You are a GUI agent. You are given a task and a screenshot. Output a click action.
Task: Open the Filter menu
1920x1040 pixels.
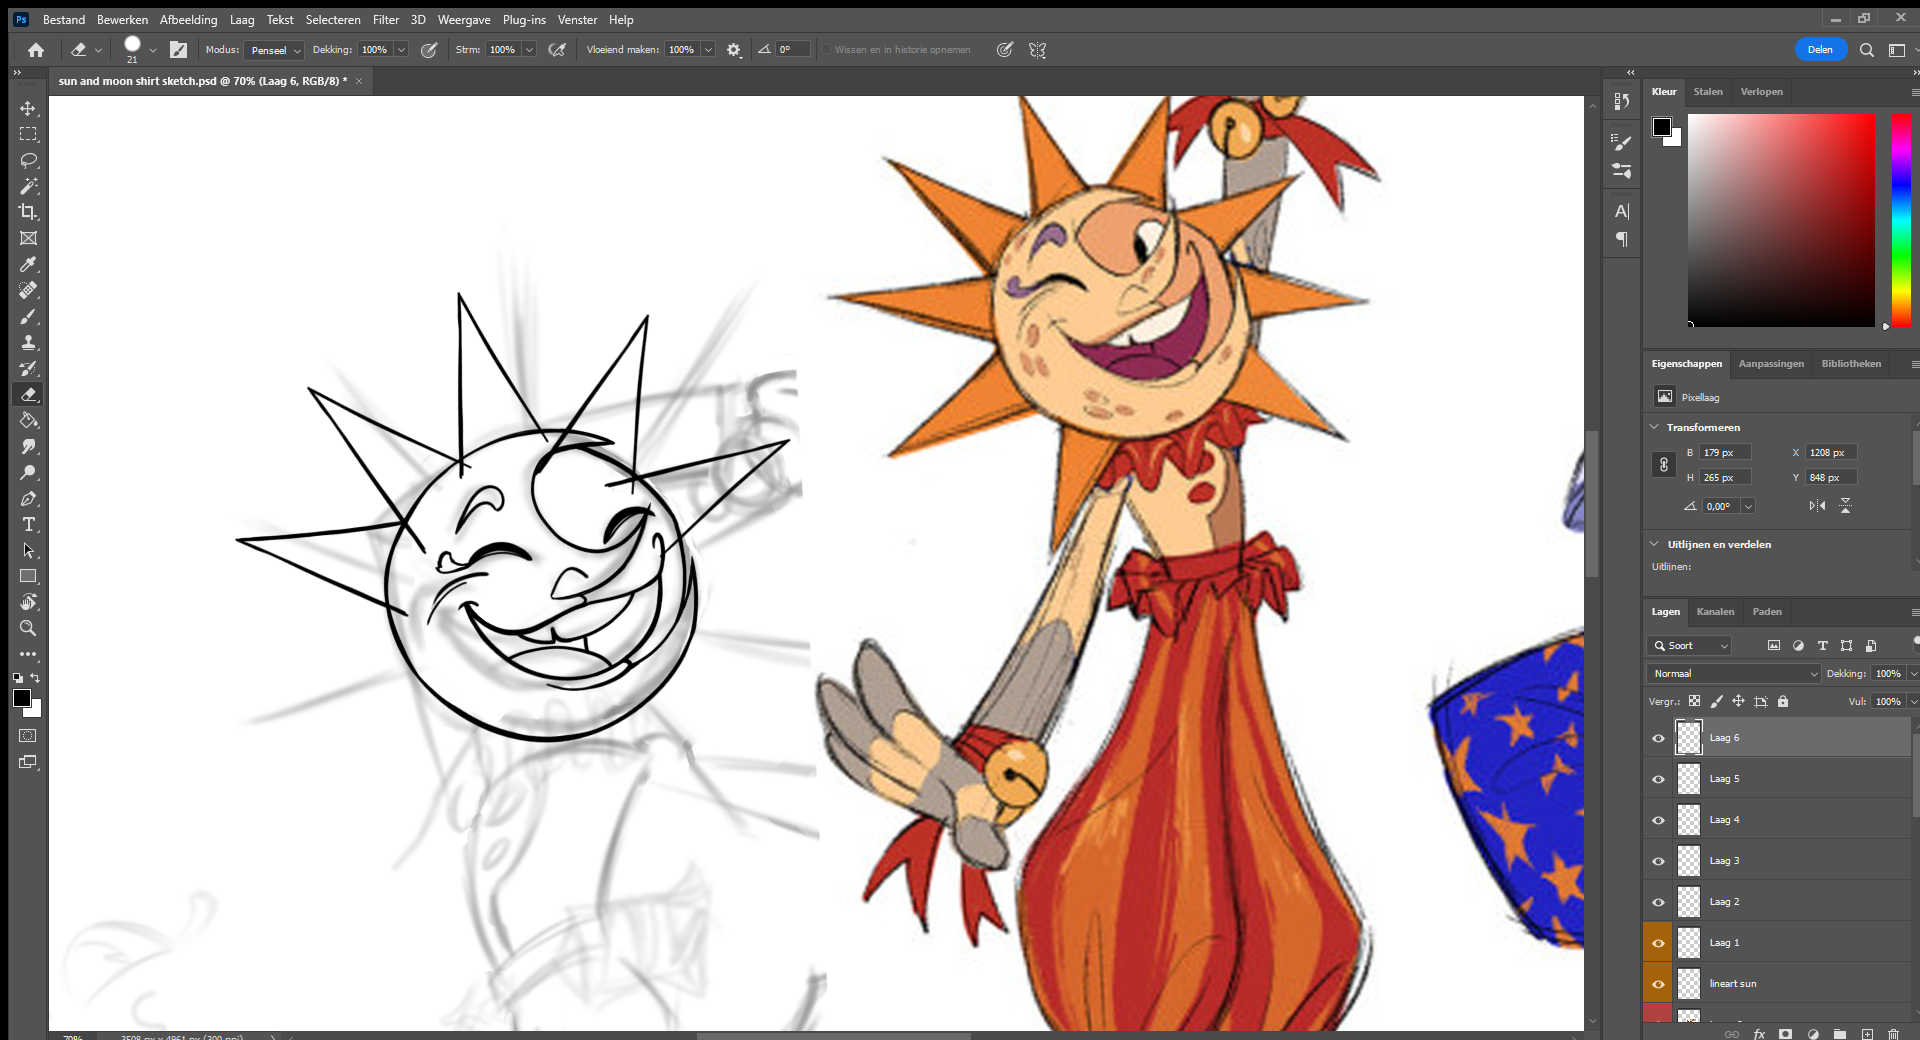(386, 20)
